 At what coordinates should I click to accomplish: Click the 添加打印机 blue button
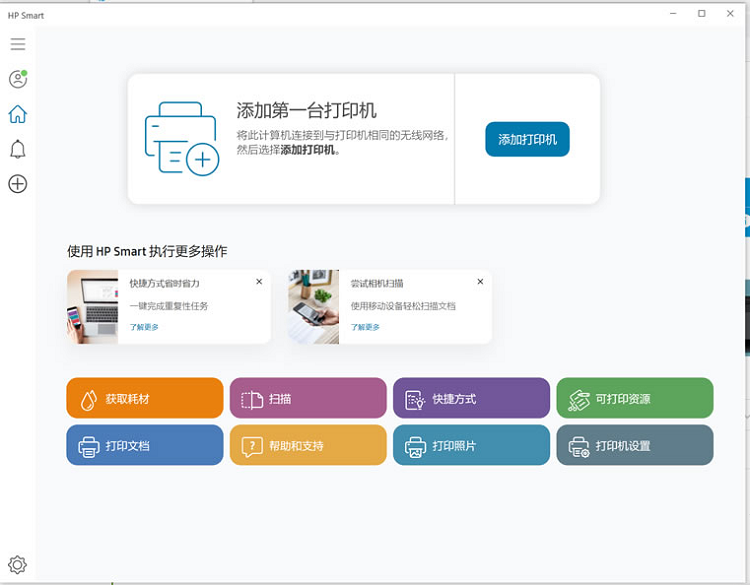[527, 139]
